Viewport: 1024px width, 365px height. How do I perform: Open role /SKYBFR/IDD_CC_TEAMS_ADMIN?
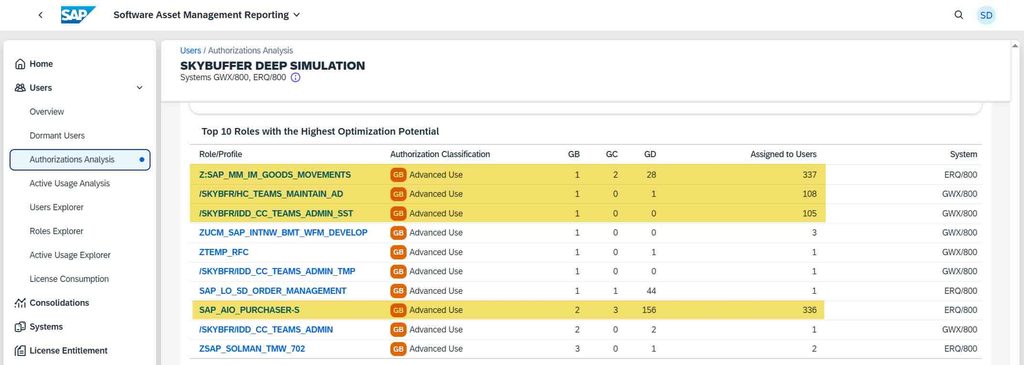pos(266,329)
